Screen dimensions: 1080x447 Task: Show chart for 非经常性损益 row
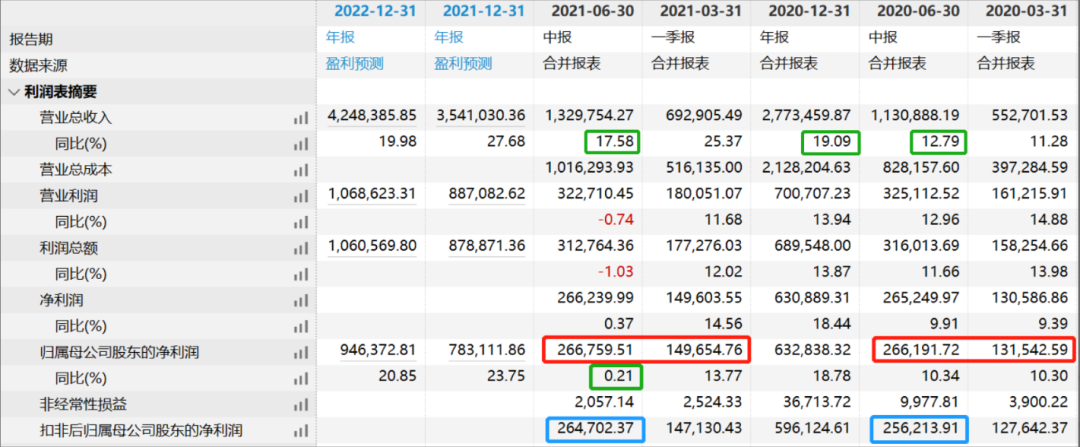[x=300, y=404]
